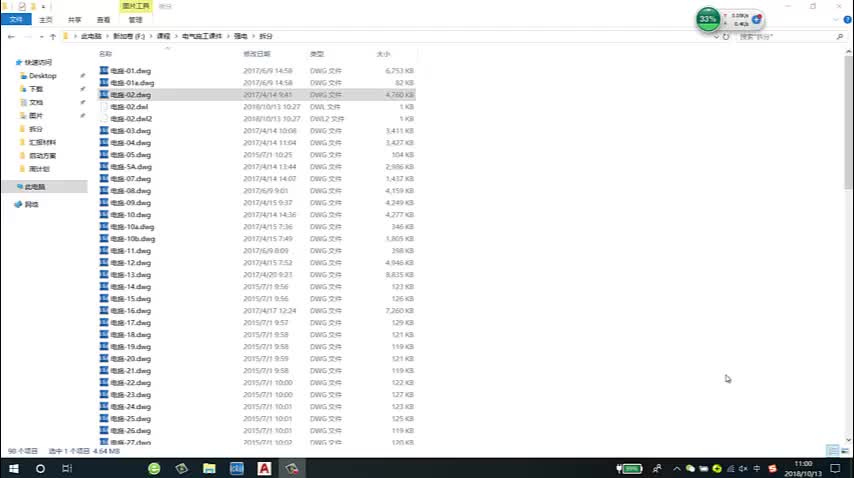Go up one folder level
This screenshot has height=478, width=854.
[x=53, y=36]
